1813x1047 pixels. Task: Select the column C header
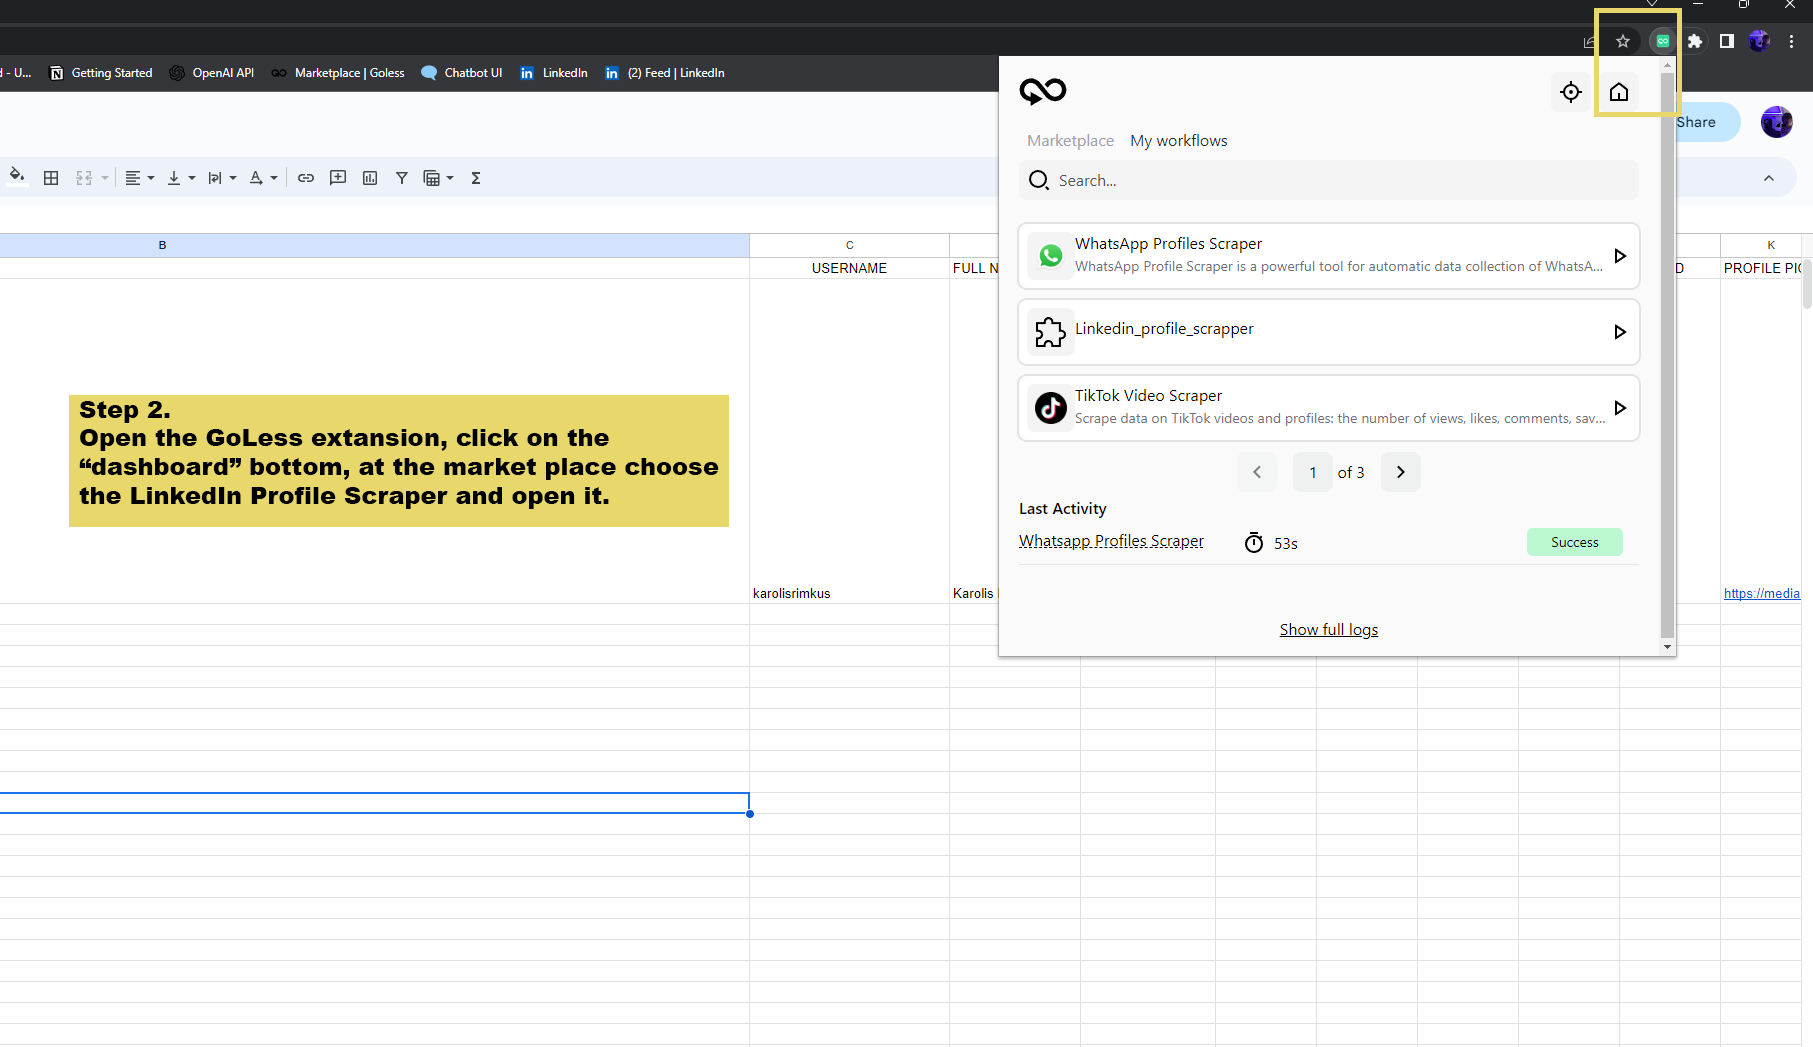click(849, 245)
